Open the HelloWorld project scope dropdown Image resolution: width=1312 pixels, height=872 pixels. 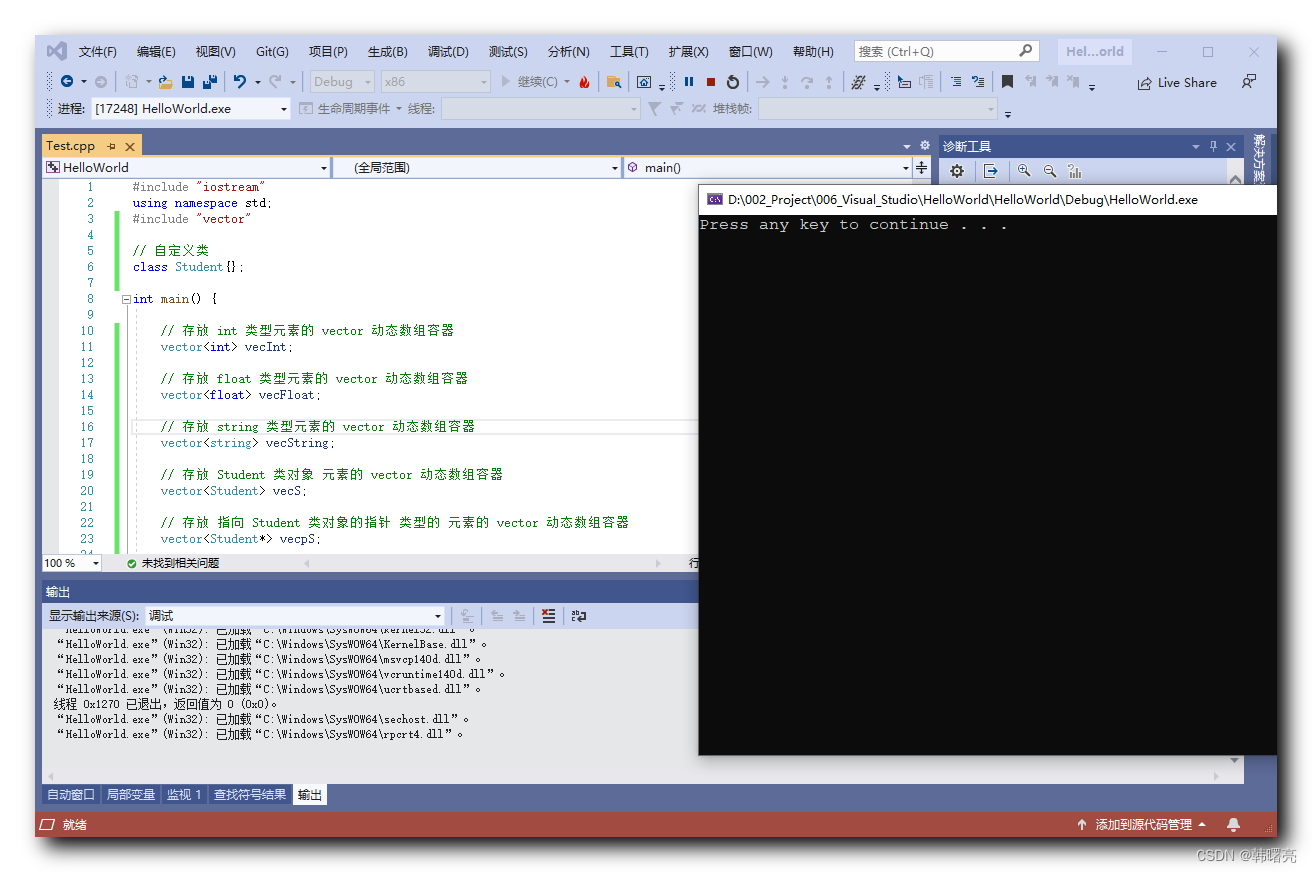[x=187, y=168]
